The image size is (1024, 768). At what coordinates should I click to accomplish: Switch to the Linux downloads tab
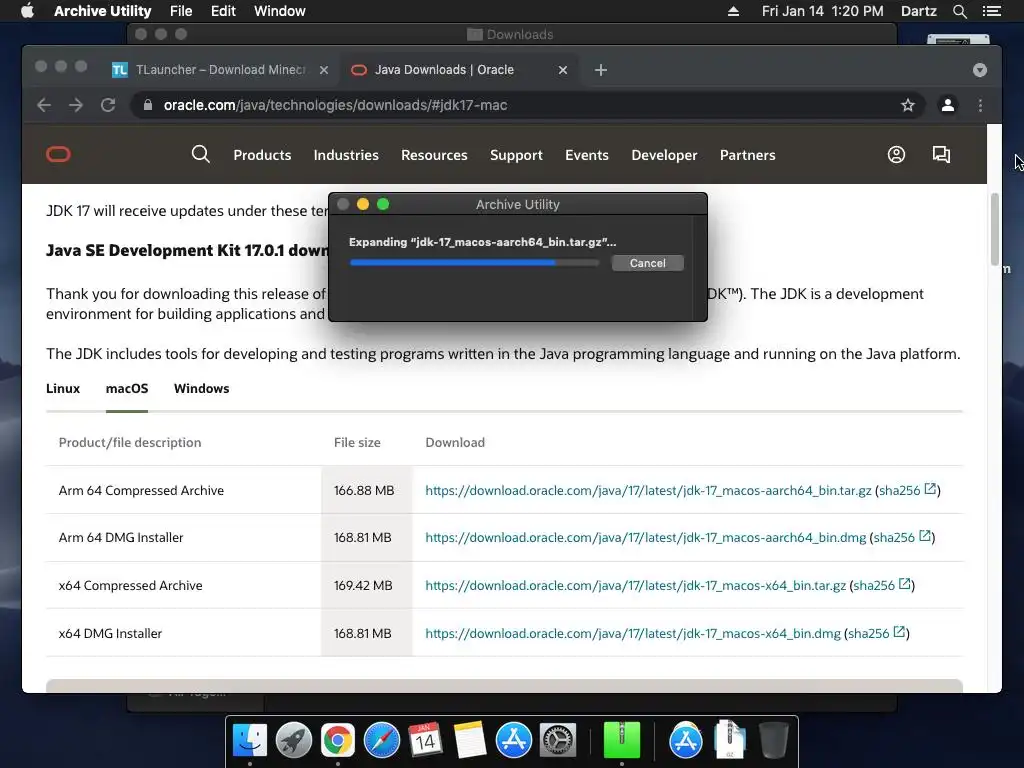[x=63, y=389]
